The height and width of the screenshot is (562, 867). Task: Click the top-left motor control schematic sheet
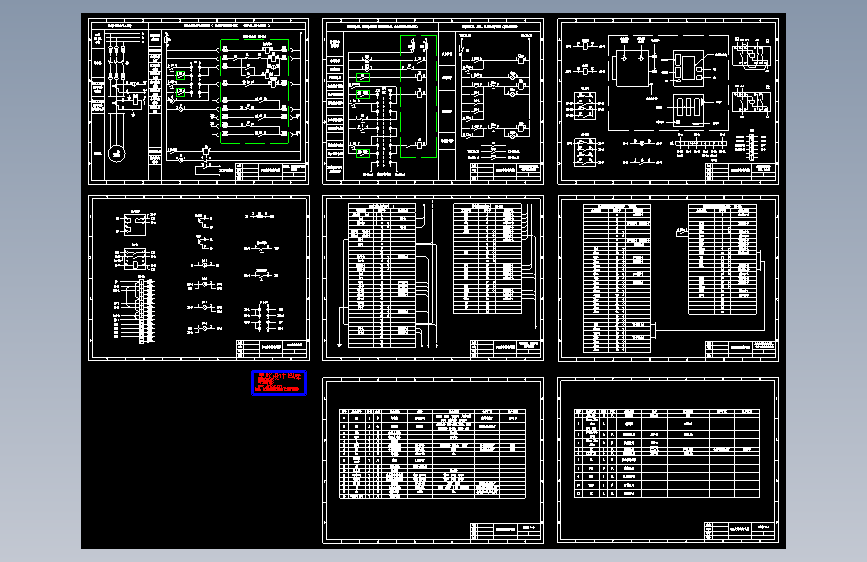click(x=199, y=101)
